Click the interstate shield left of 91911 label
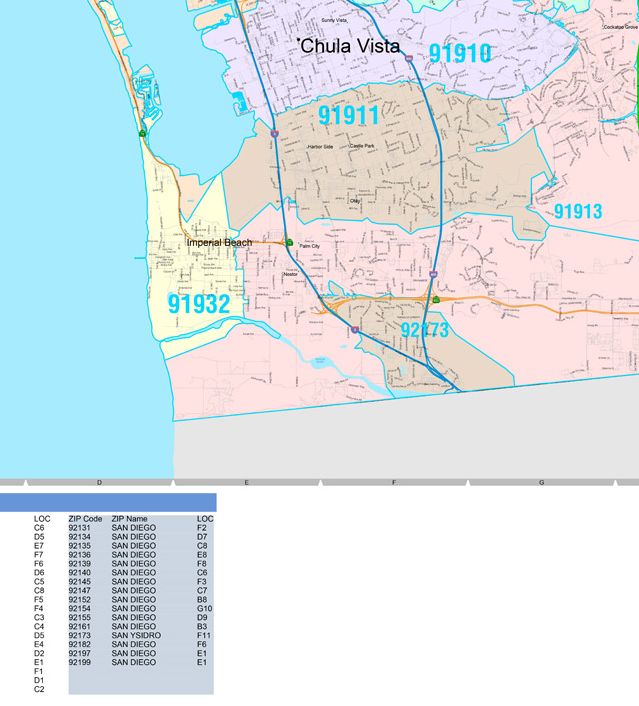This screenshot has width=639, height=706. click(274, 132)
